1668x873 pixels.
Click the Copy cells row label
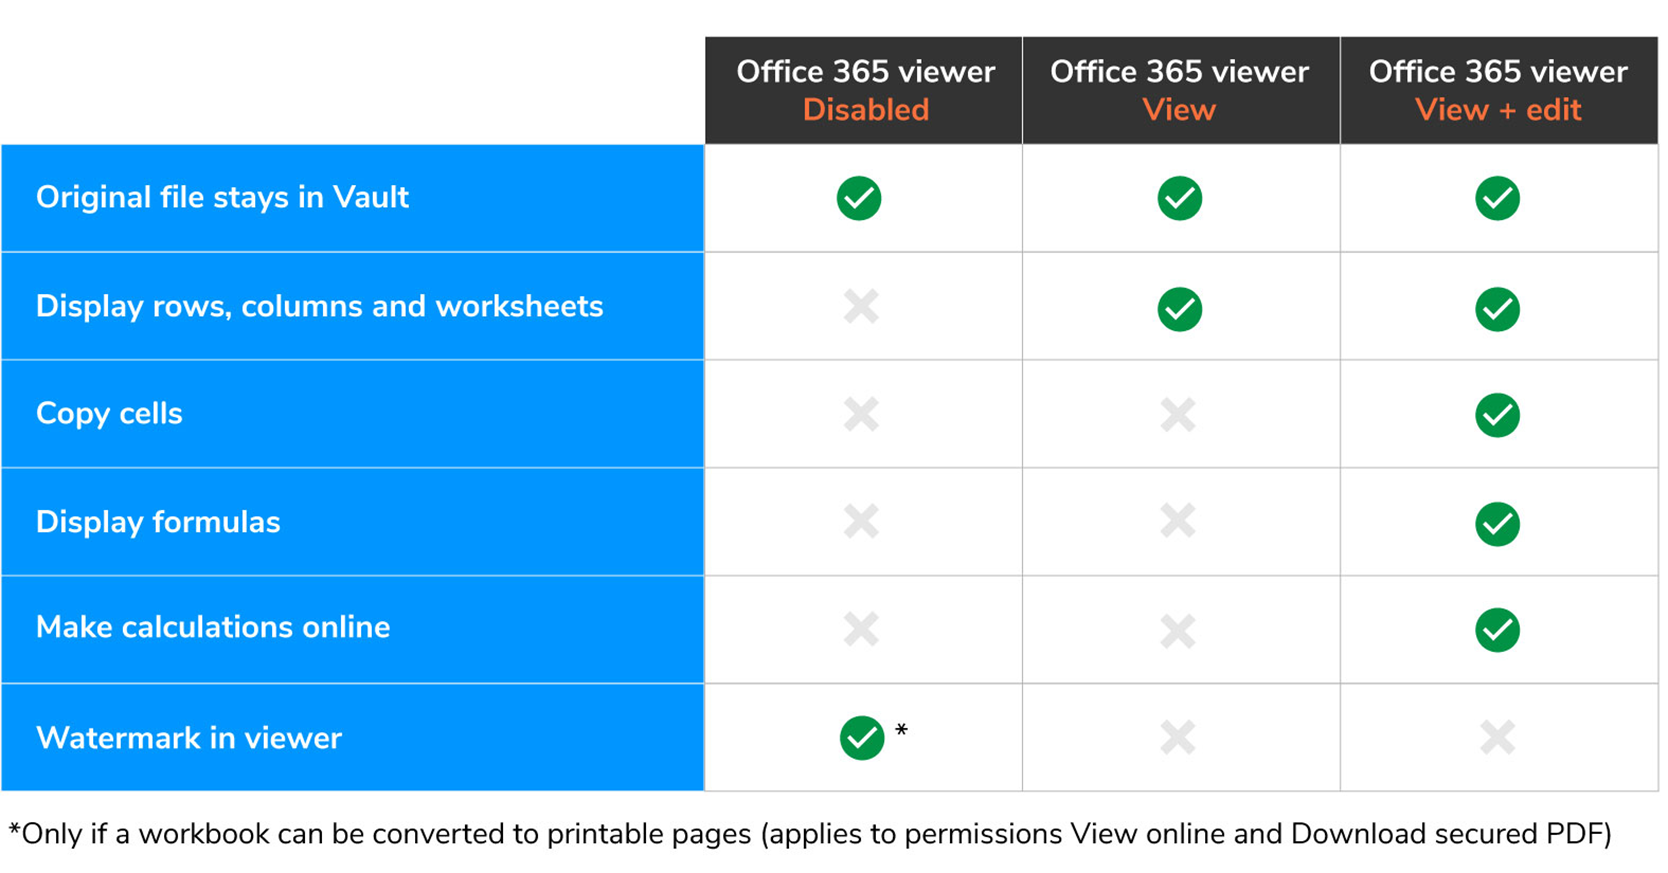pos(109,414)
